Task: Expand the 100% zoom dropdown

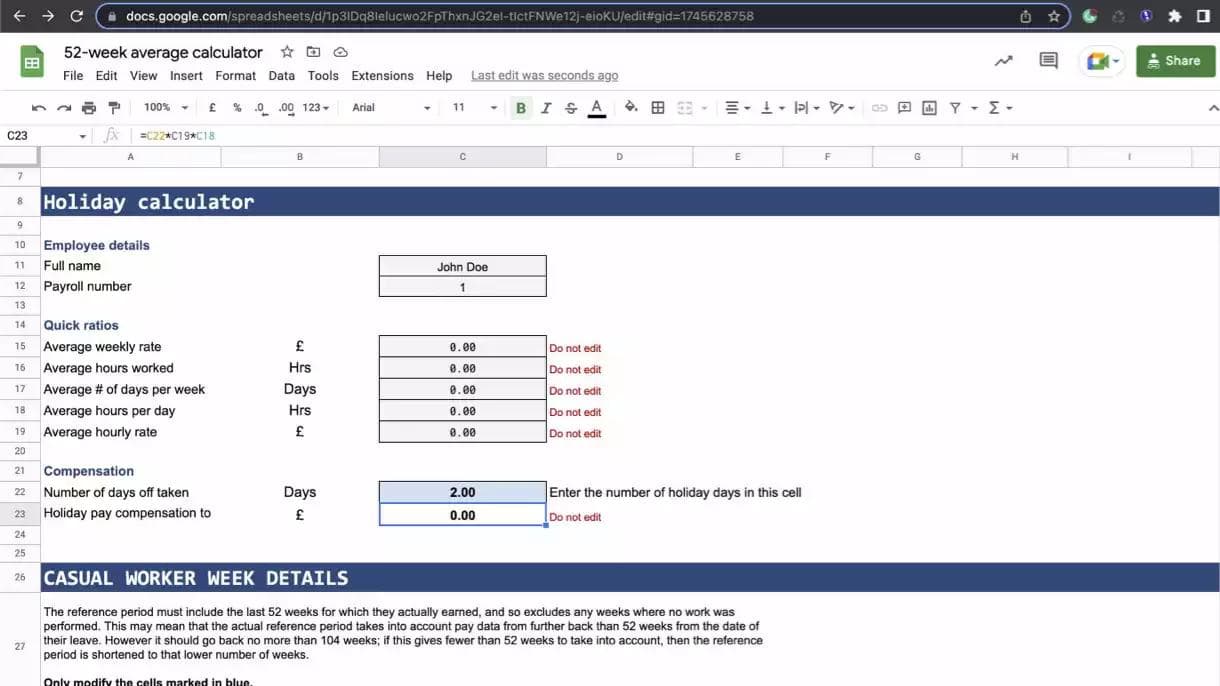Action: point(165,108)
